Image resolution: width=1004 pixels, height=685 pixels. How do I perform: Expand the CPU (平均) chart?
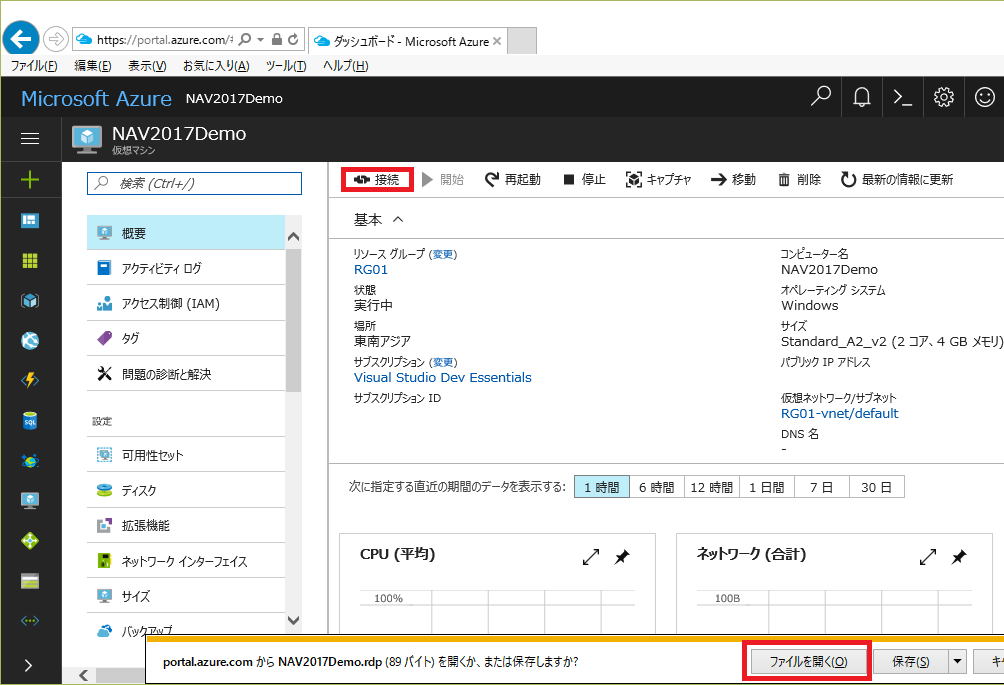click(x=591, y=557)
